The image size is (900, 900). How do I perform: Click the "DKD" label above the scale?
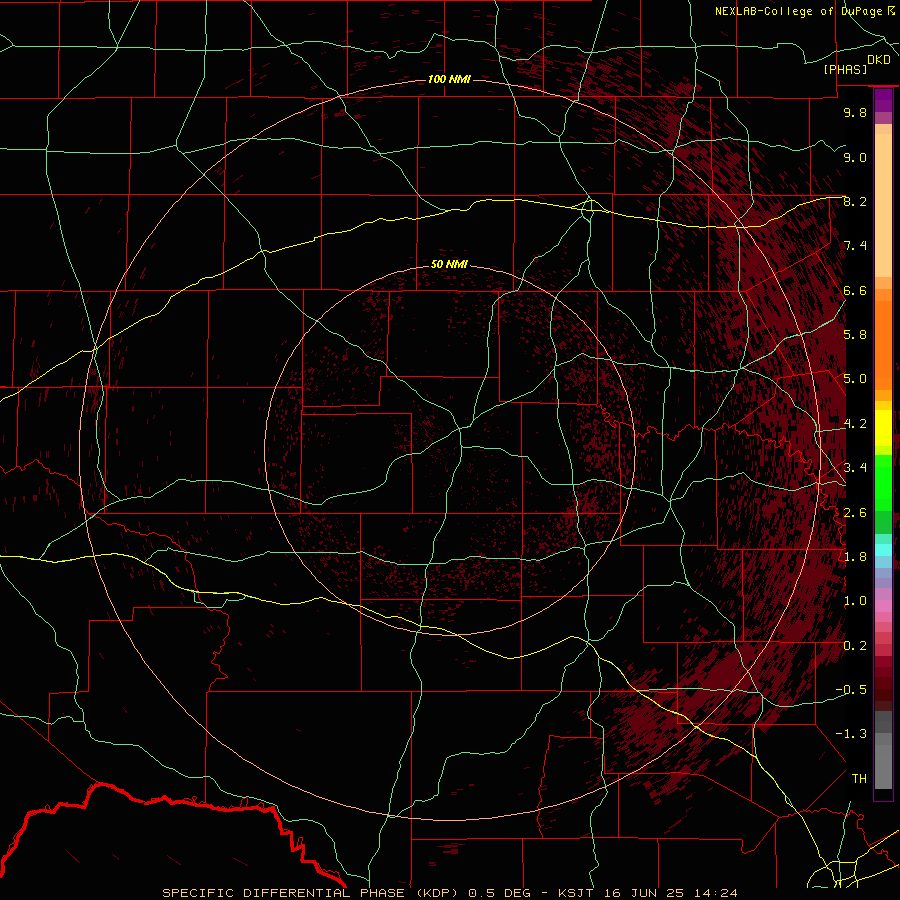tap(879, 60)
